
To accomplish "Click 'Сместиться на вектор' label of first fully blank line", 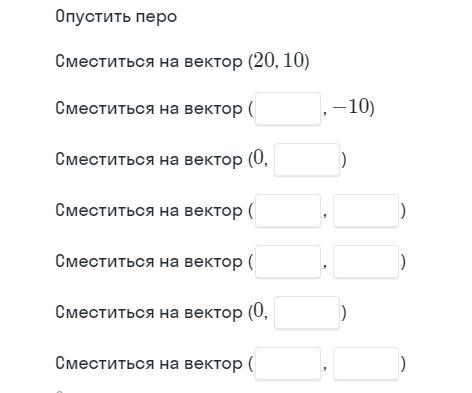I will point(149,211).
